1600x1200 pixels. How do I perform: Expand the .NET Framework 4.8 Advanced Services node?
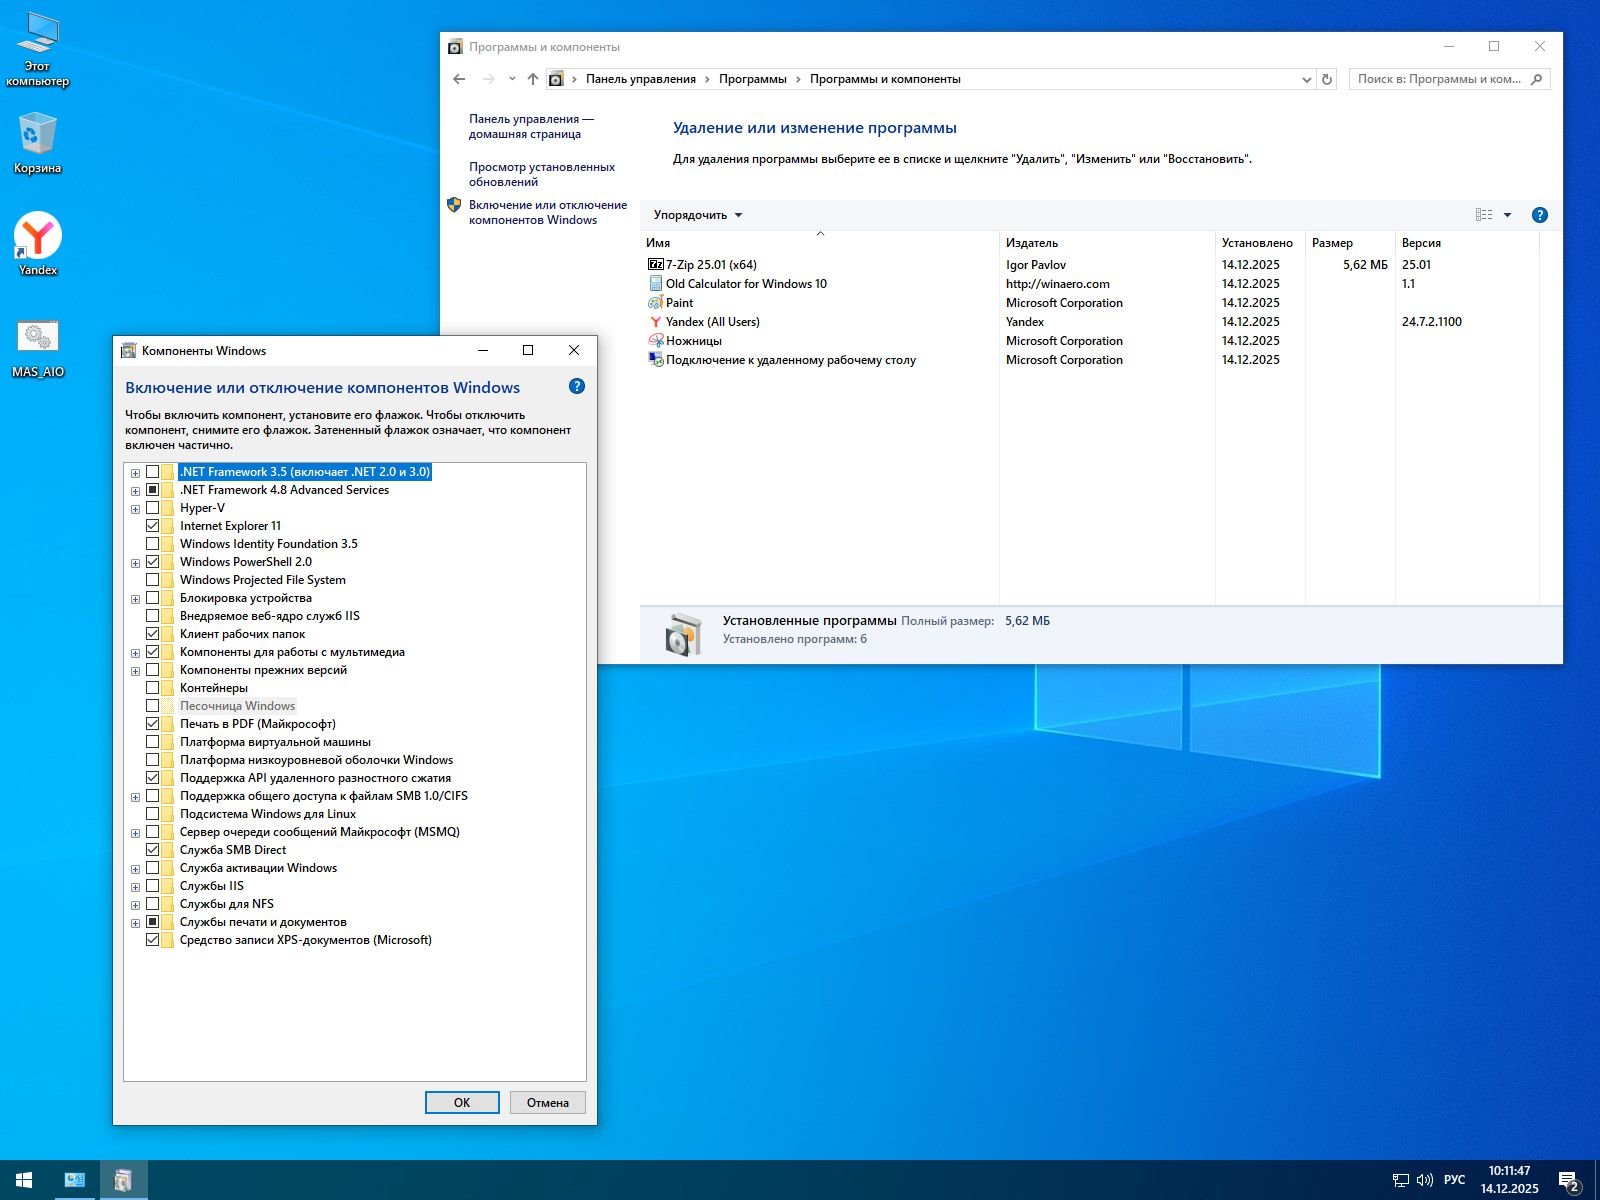(x=135, y=491)
